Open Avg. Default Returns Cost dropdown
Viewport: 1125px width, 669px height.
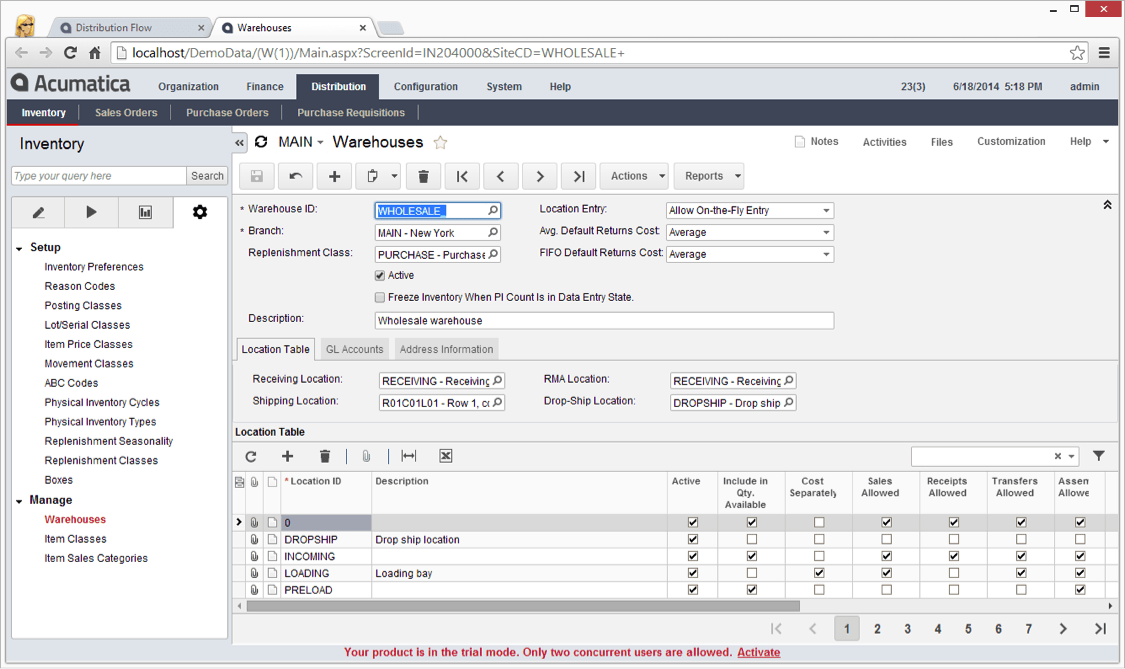(x=826, y=233)
